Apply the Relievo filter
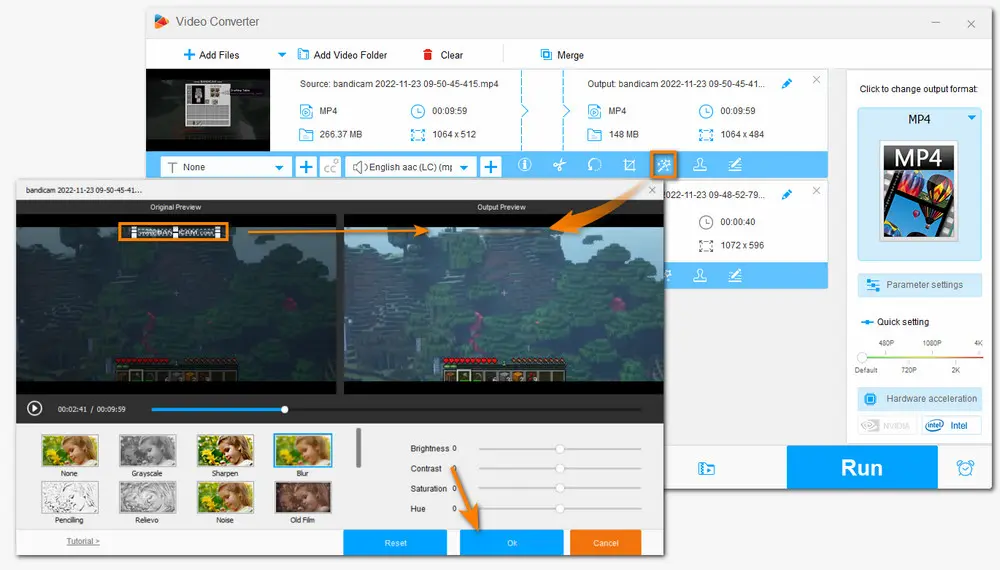This screenshot has height=570, width=1000. click(x=147, y=497)
